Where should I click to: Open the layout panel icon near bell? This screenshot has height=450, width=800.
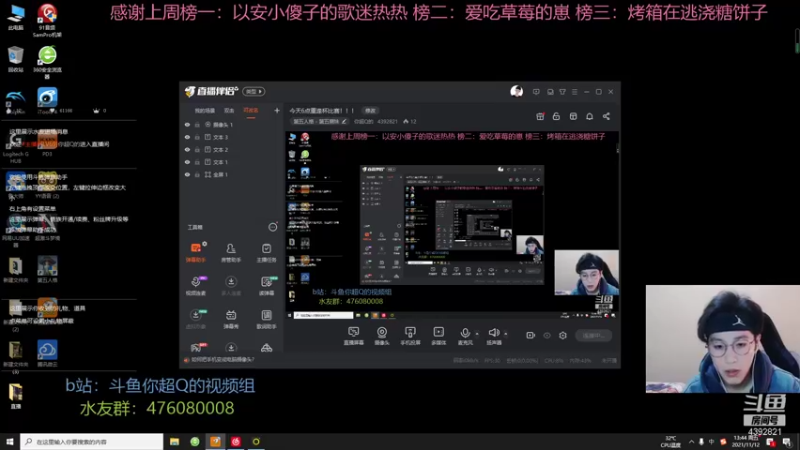(x=573, y=116)
